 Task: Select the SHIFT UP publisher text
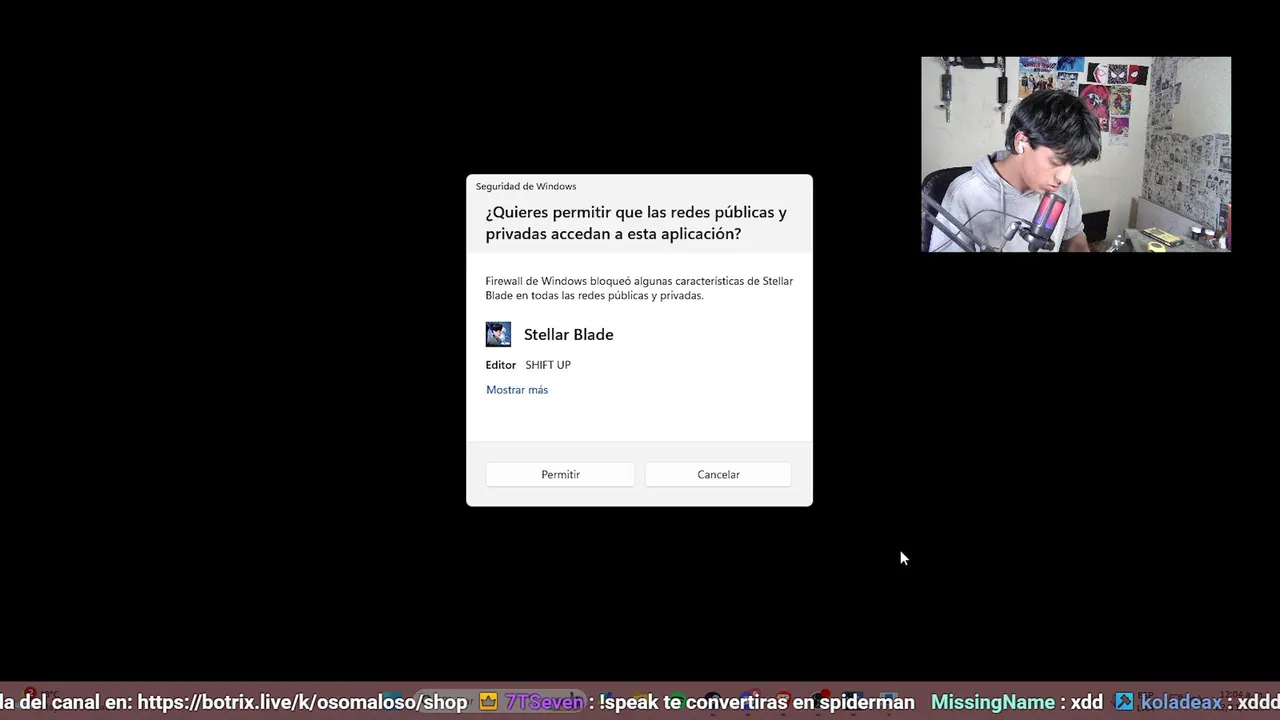tap(548, 365)
